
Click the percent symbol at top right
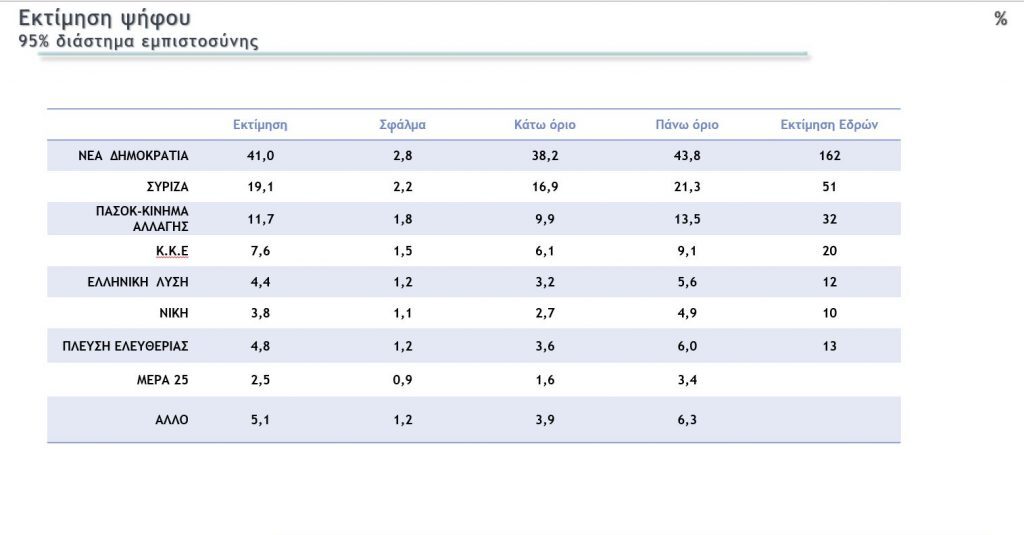coord(1000,19)
